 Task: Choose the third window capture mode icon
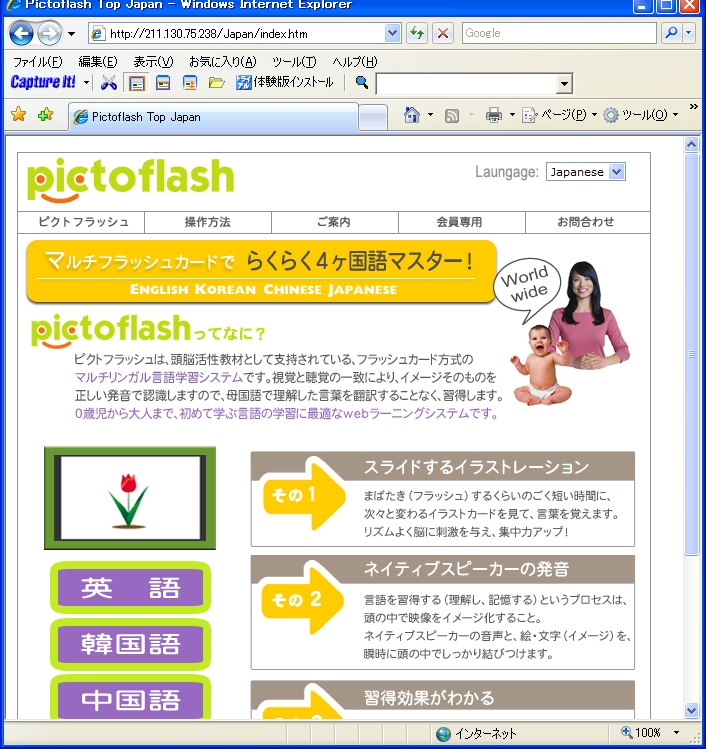(190, 84)
